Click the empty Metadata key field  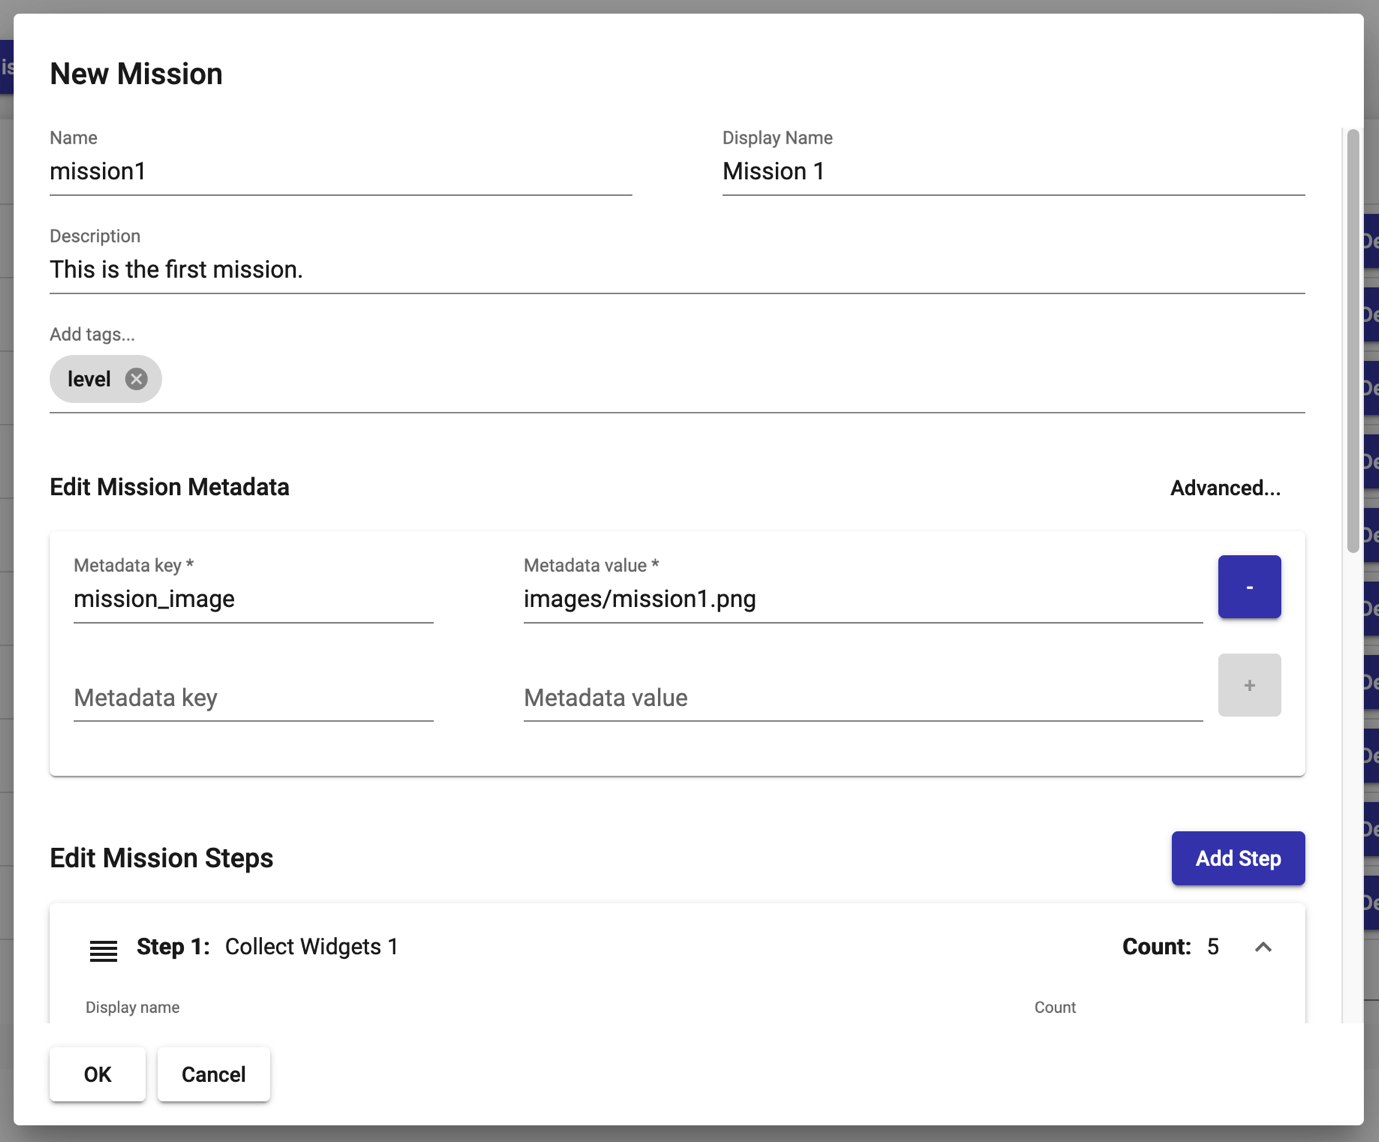(253, 698)
